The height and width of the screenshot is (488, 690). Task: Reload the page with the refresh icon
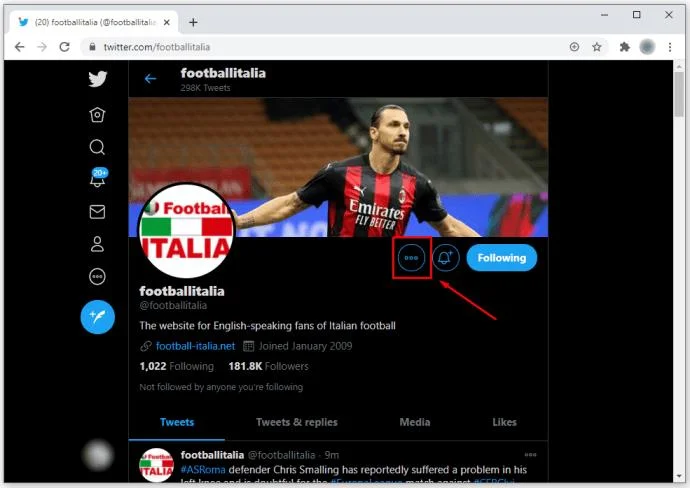(65, 47)
